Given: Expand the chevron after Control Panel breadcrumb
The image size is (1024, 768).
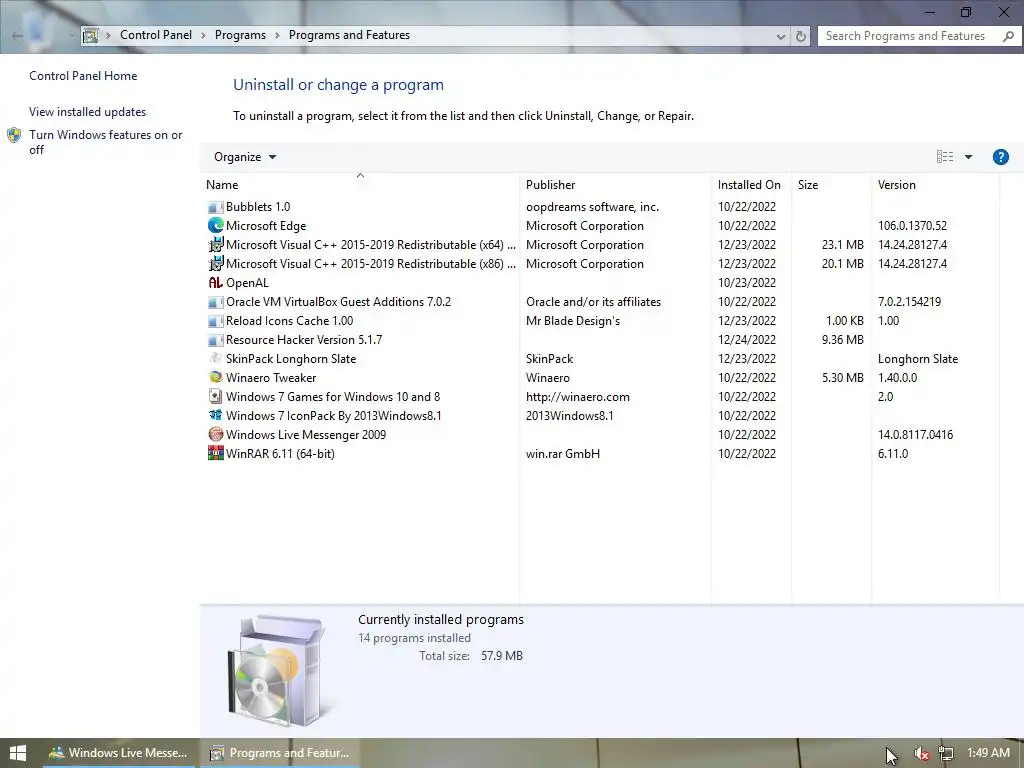Looking at the screenshot, I should pyautogui.click(x=203, y=35).
